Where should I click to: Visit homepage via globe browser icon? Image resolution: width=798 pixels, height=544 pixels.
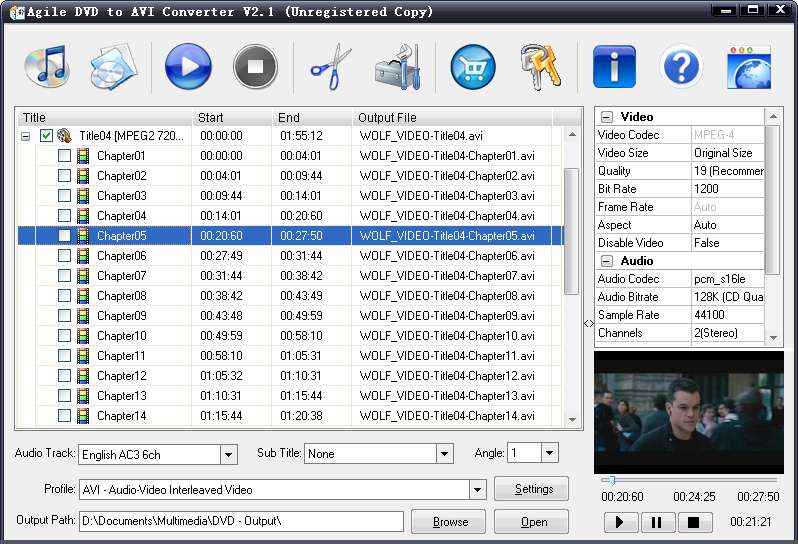pyautogui.click(x=749, y=67)
